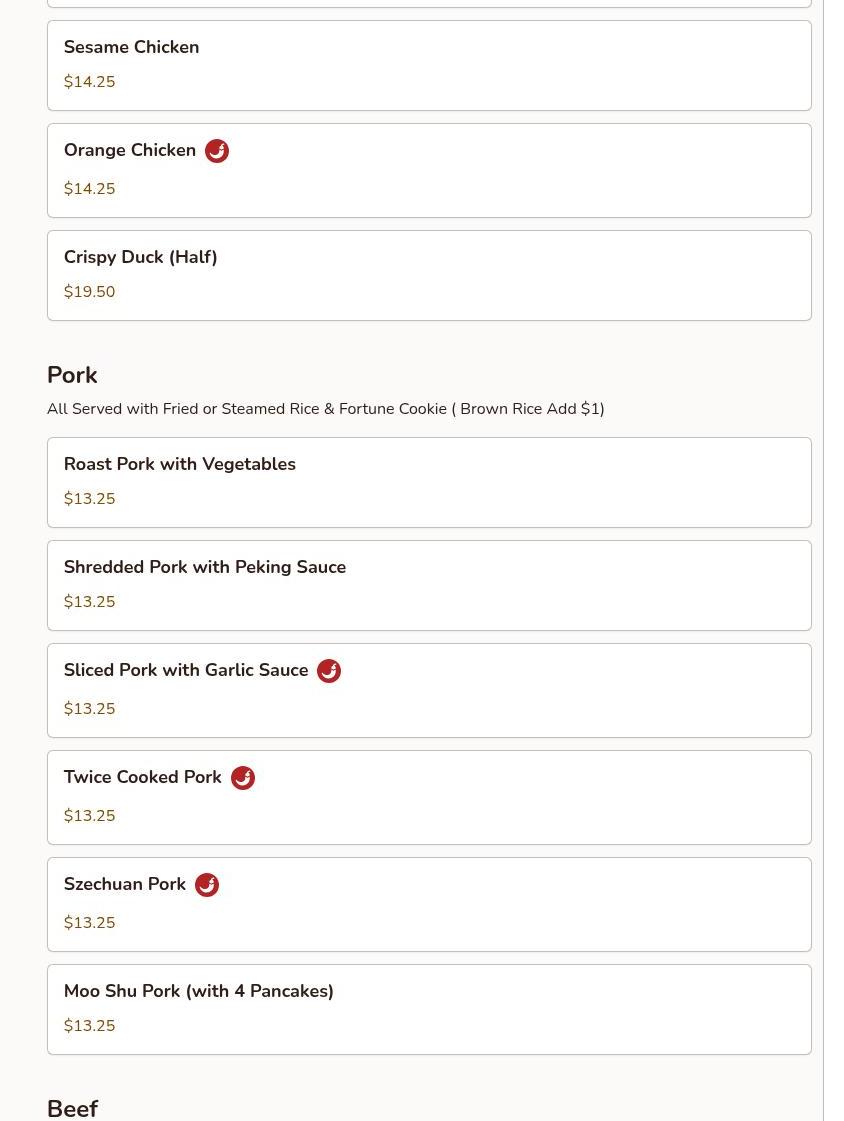Select the Sesame Chicken menu item
844x1121 pixels.
point(131,47)
